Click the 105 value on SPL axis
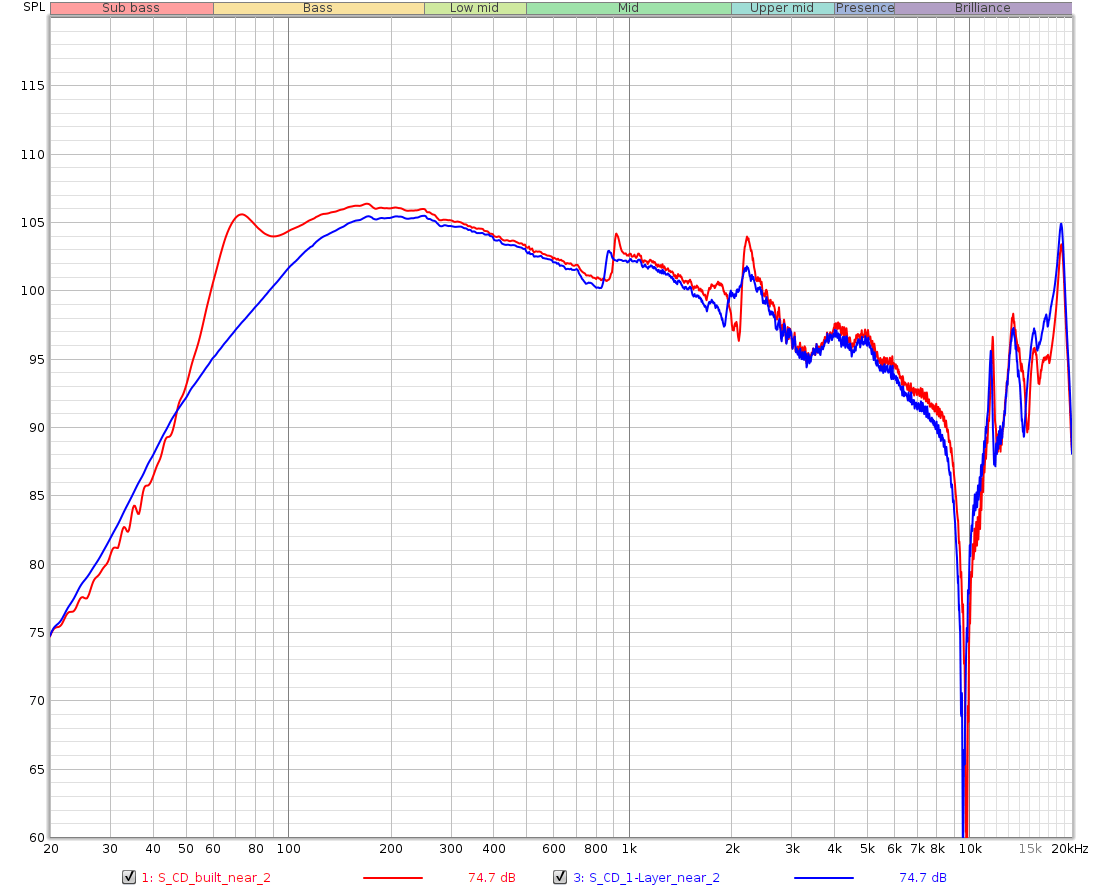Screen dimensions: 1097x892 [x=32, y=222]
